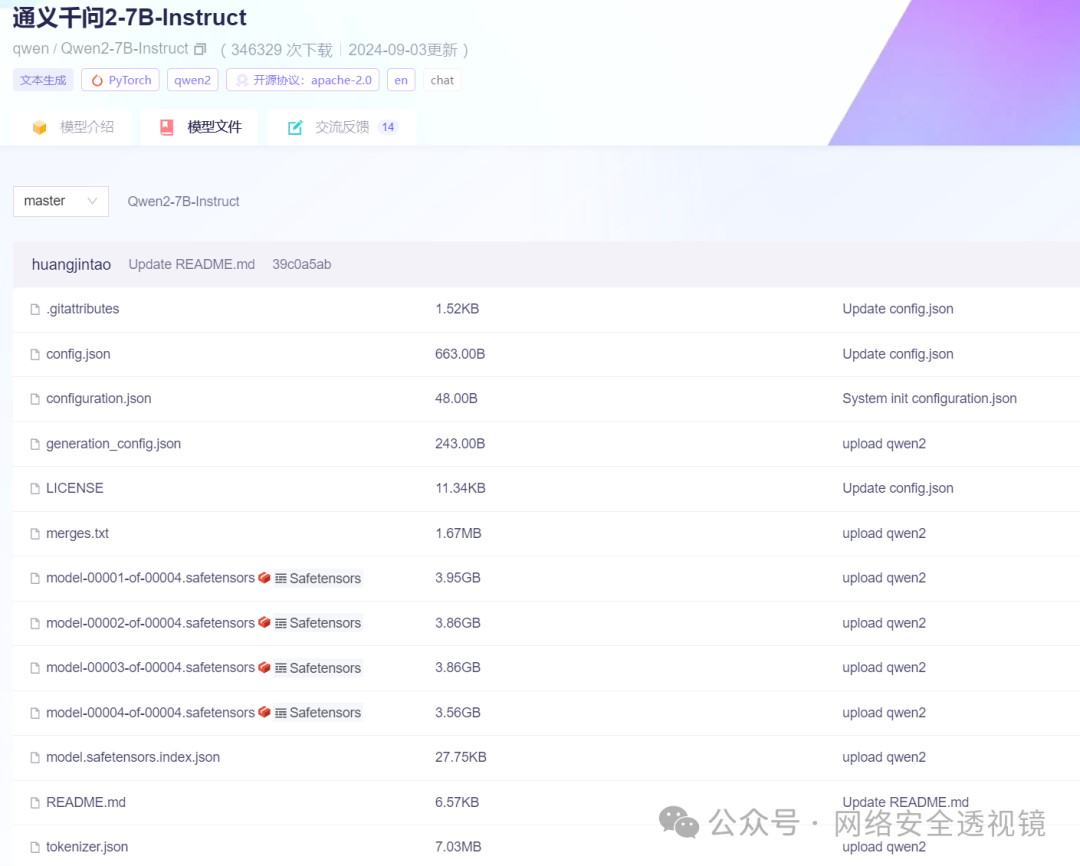Click red LFS cube icon on model-00004-of-00004
This screenshot has width=1080, height=866.
point(264,712)
